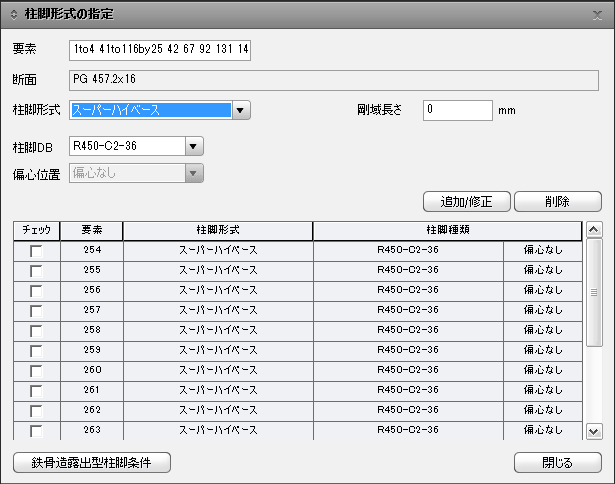Select element number 260 cell
Screen dimensions: 615x484
pyautogui.click(x=92, y=371)
